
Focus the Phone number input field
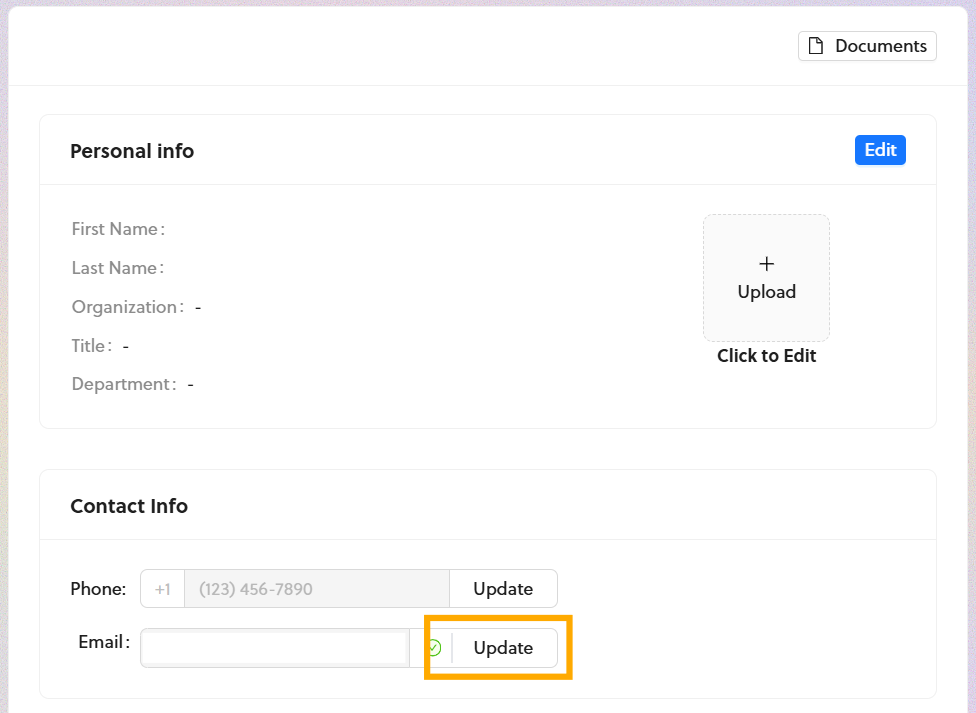316,589
